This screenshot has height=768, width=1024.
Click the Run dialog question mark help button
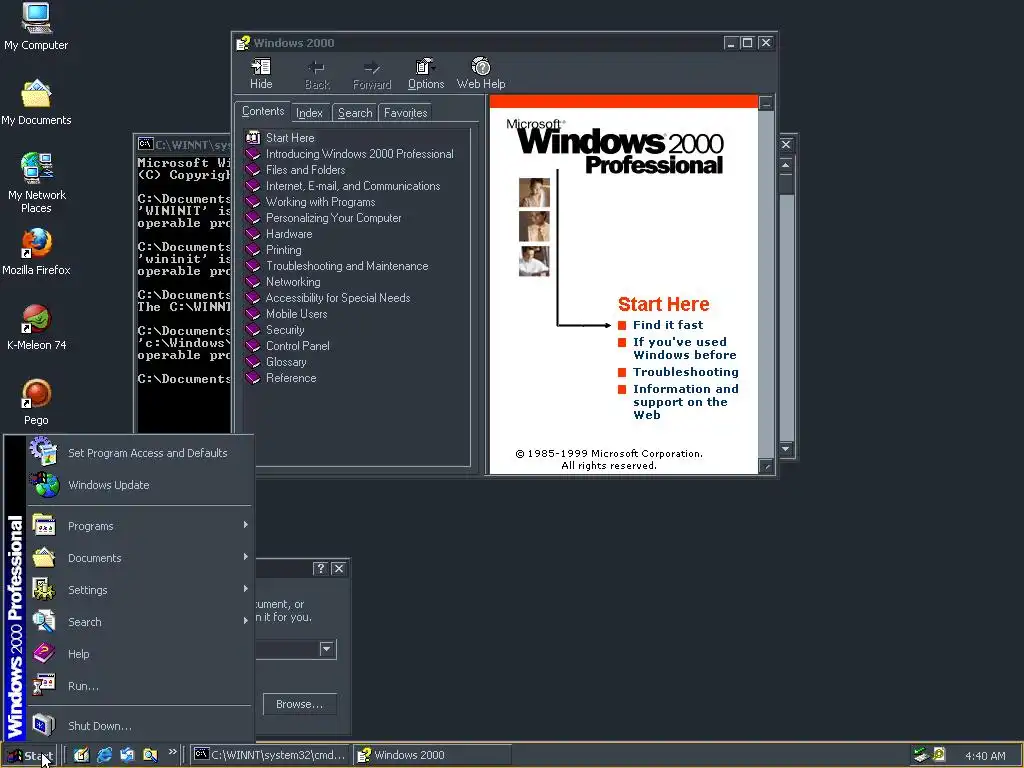click(x=320, y=568)
